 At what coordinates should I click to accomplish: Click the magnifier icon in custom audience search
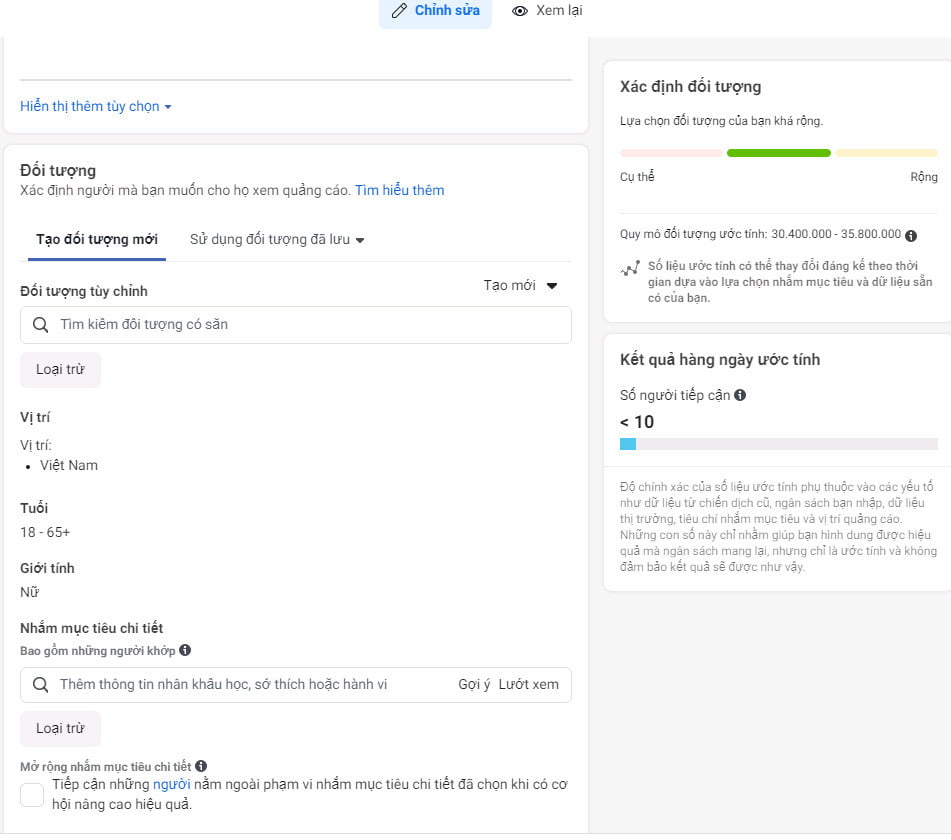pyautogui.click(x=41, y=324)
